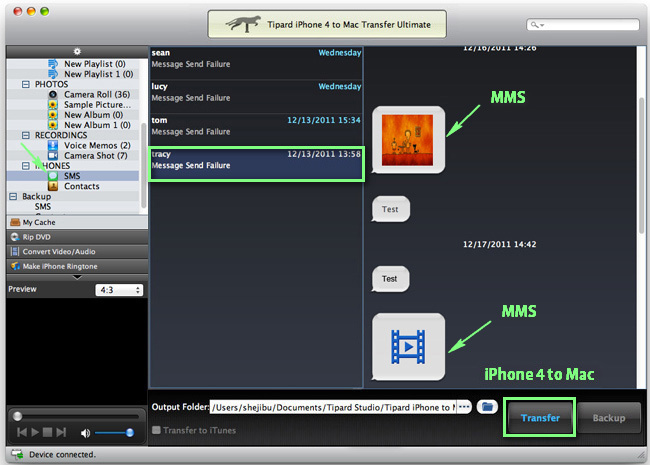Click the speaker volume icon
This screenshot has width=650, height=465.
pyautogui.click(x=85, y=433)
